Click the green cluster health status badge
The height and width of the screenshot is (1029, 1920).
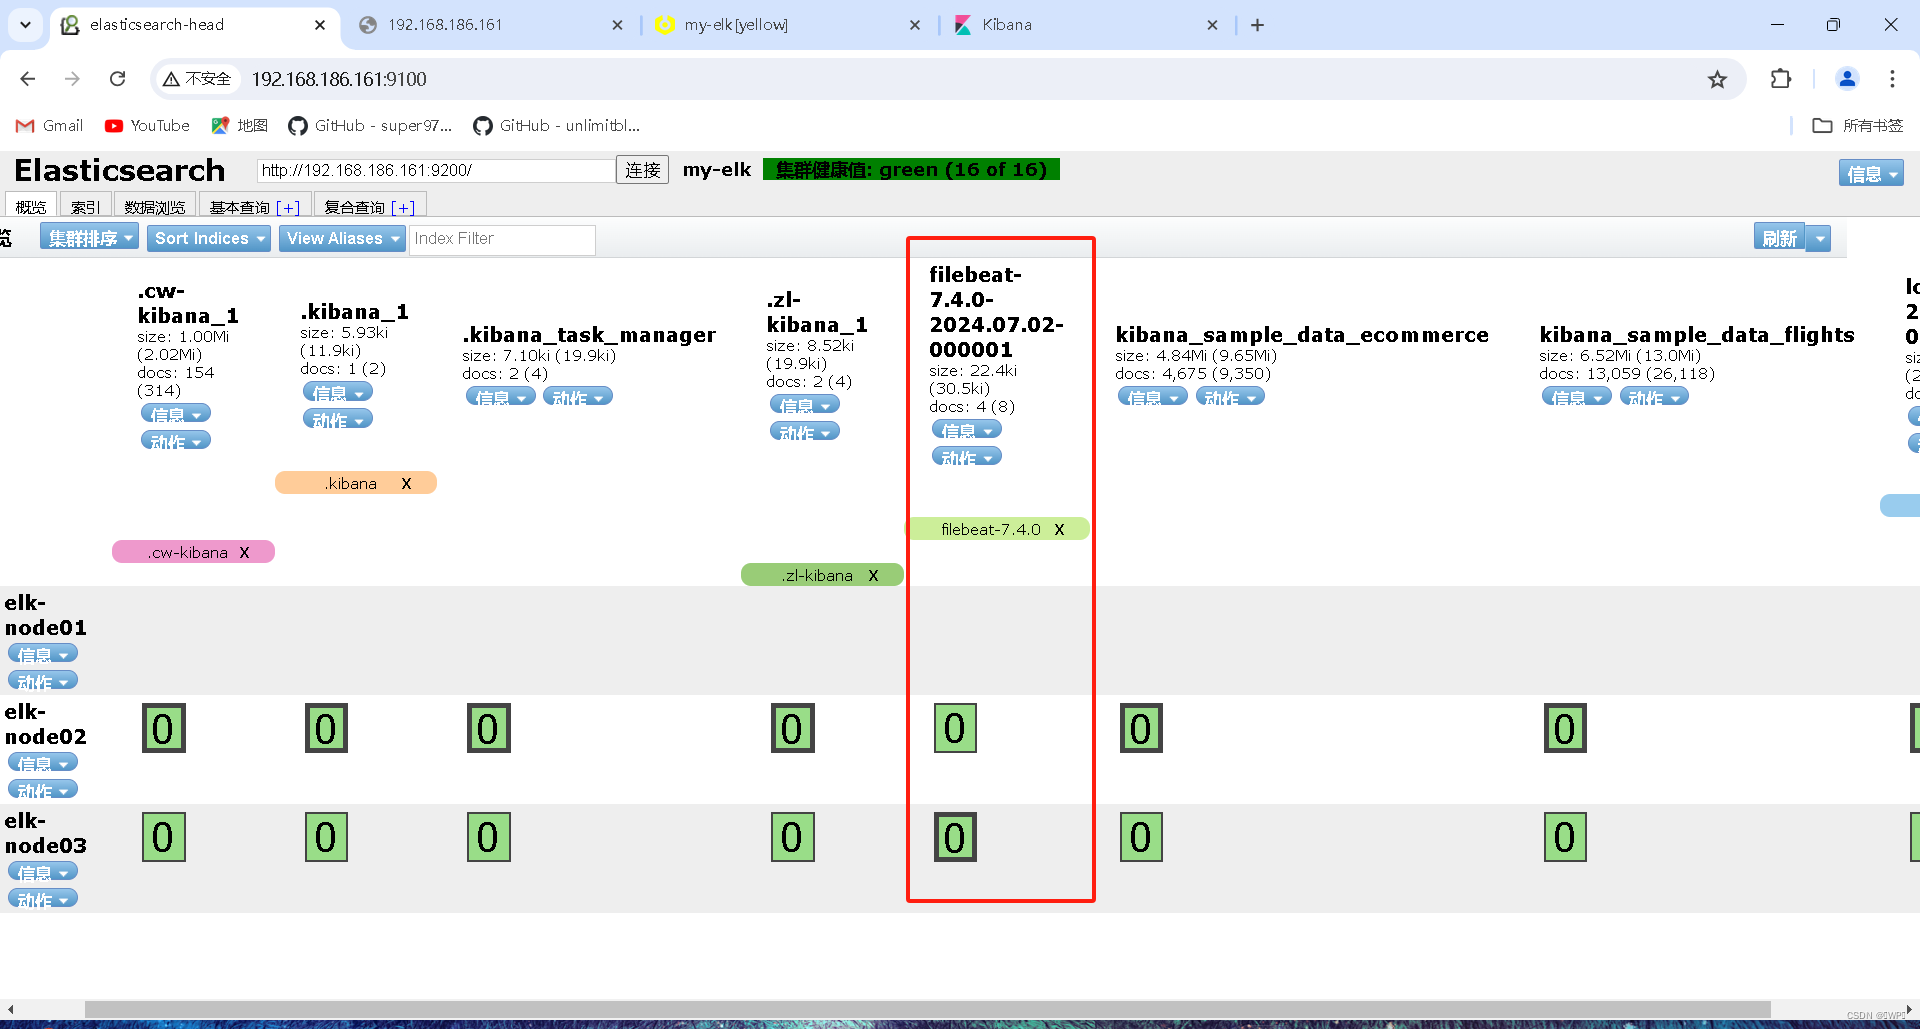point(911,170)
